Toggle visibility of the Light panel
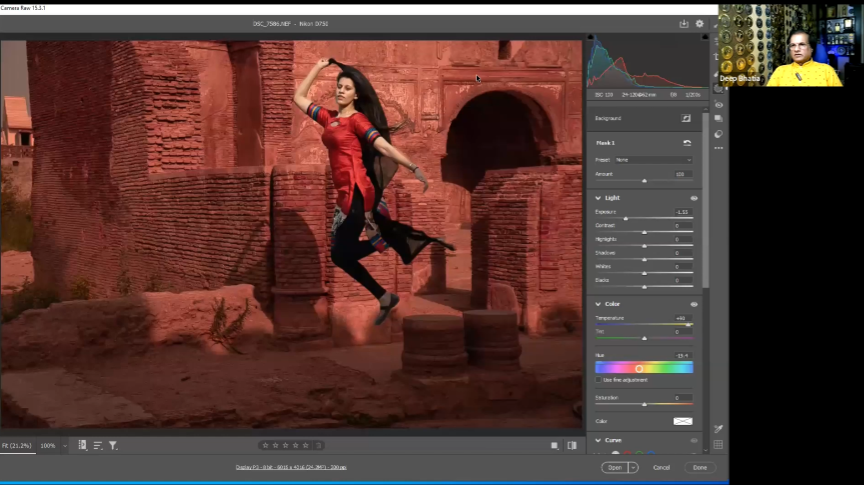This screenshot has width=864, height=485. (693, 198)
